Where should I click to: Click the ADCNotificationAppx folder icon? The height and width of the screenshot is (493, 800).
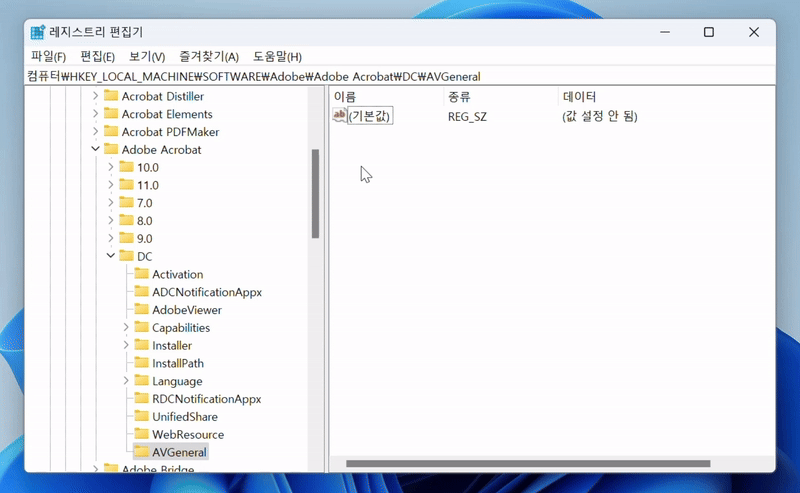(x=141, y=291)
